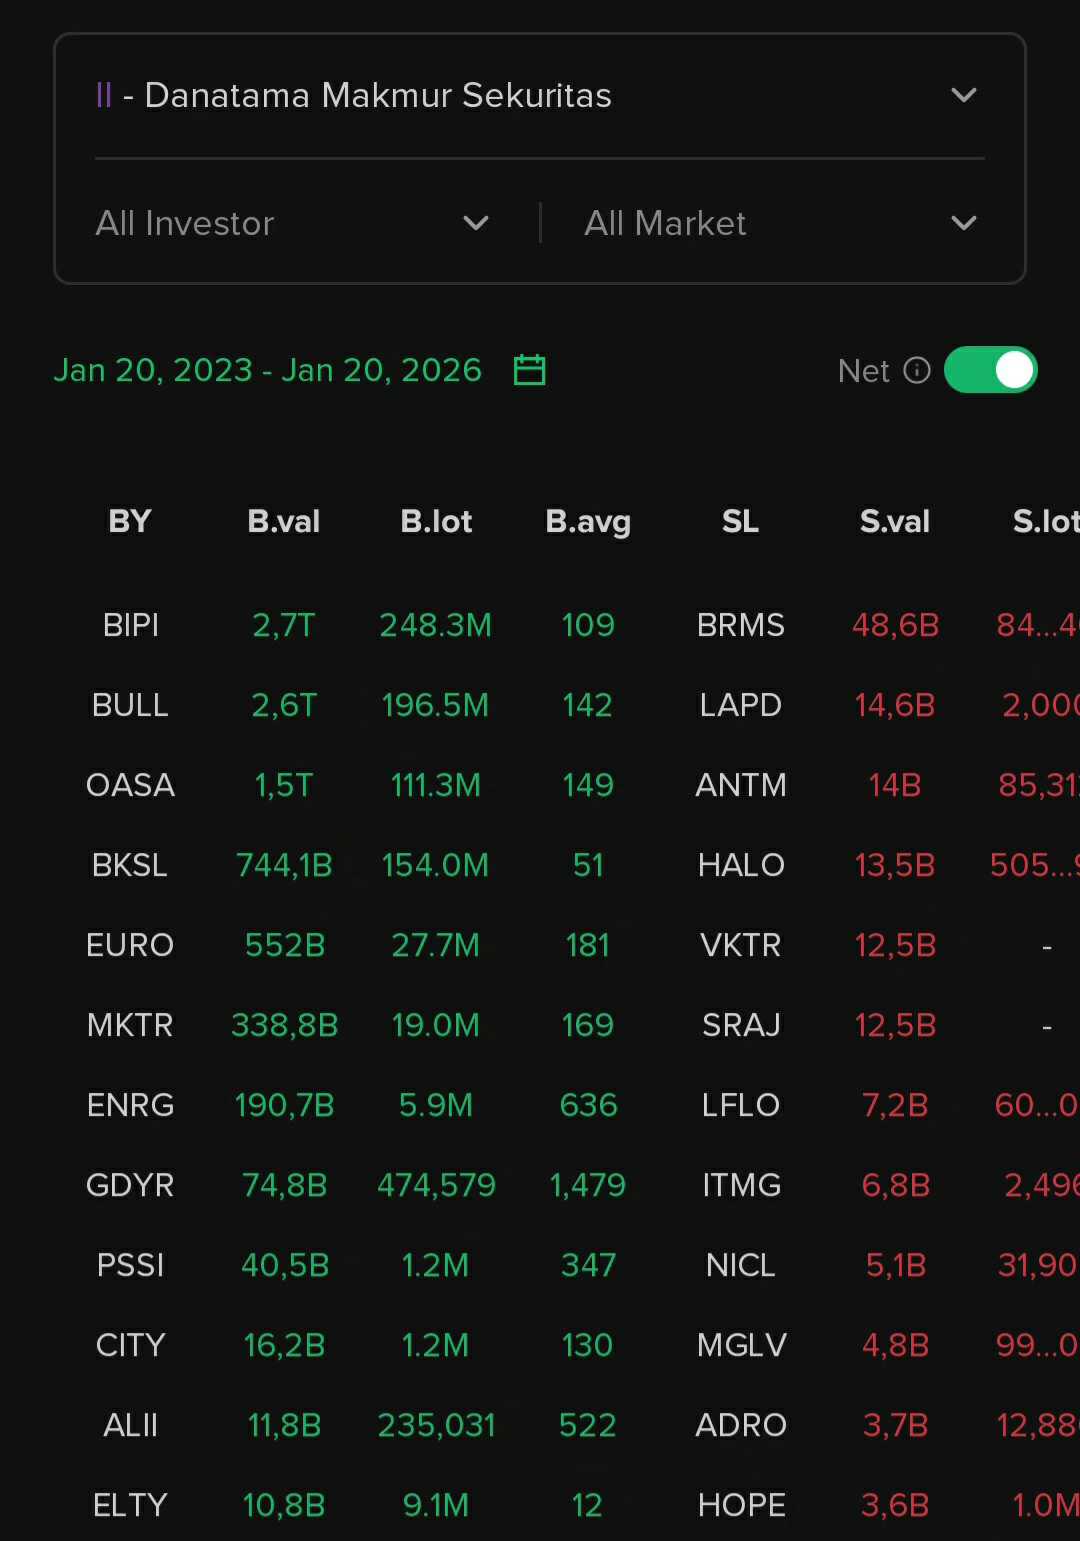Open the calendar date picker icon
1080x1541 pixels.
(x=529, y=370)
